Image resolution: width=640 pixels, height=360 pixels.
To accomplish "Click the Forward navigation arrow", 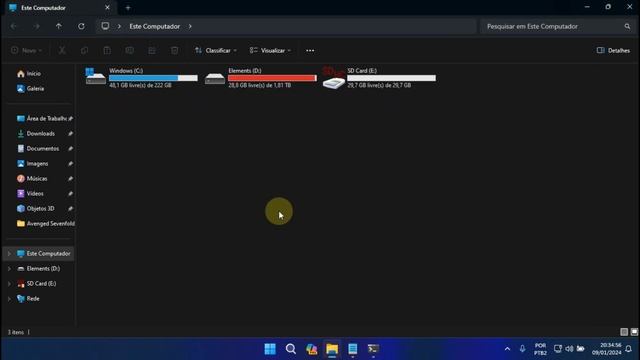I will [37, 26].
